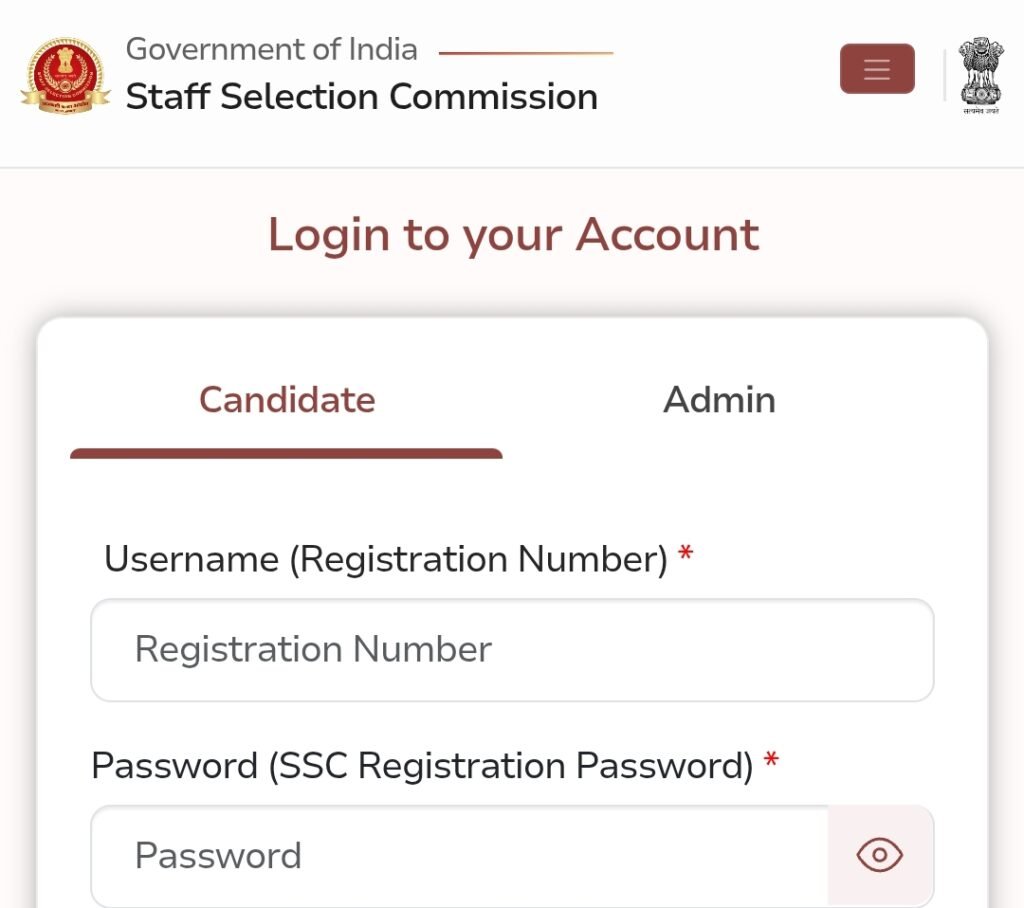Click the Password (SSC Registration Password) label
The height and width of the screenshot is (908, 1024).
pyautogui.click(x=422, y=766)
